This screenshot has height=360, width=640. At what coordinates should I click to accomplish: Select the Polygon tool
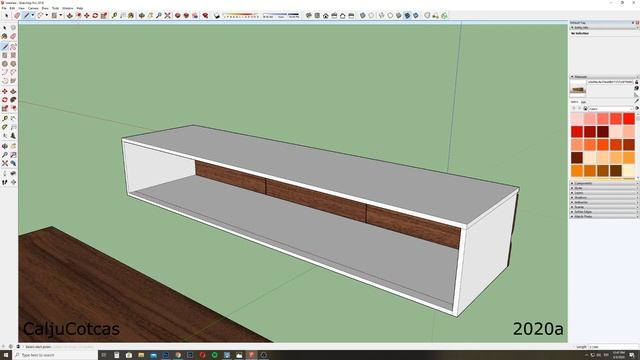(13, 64)
